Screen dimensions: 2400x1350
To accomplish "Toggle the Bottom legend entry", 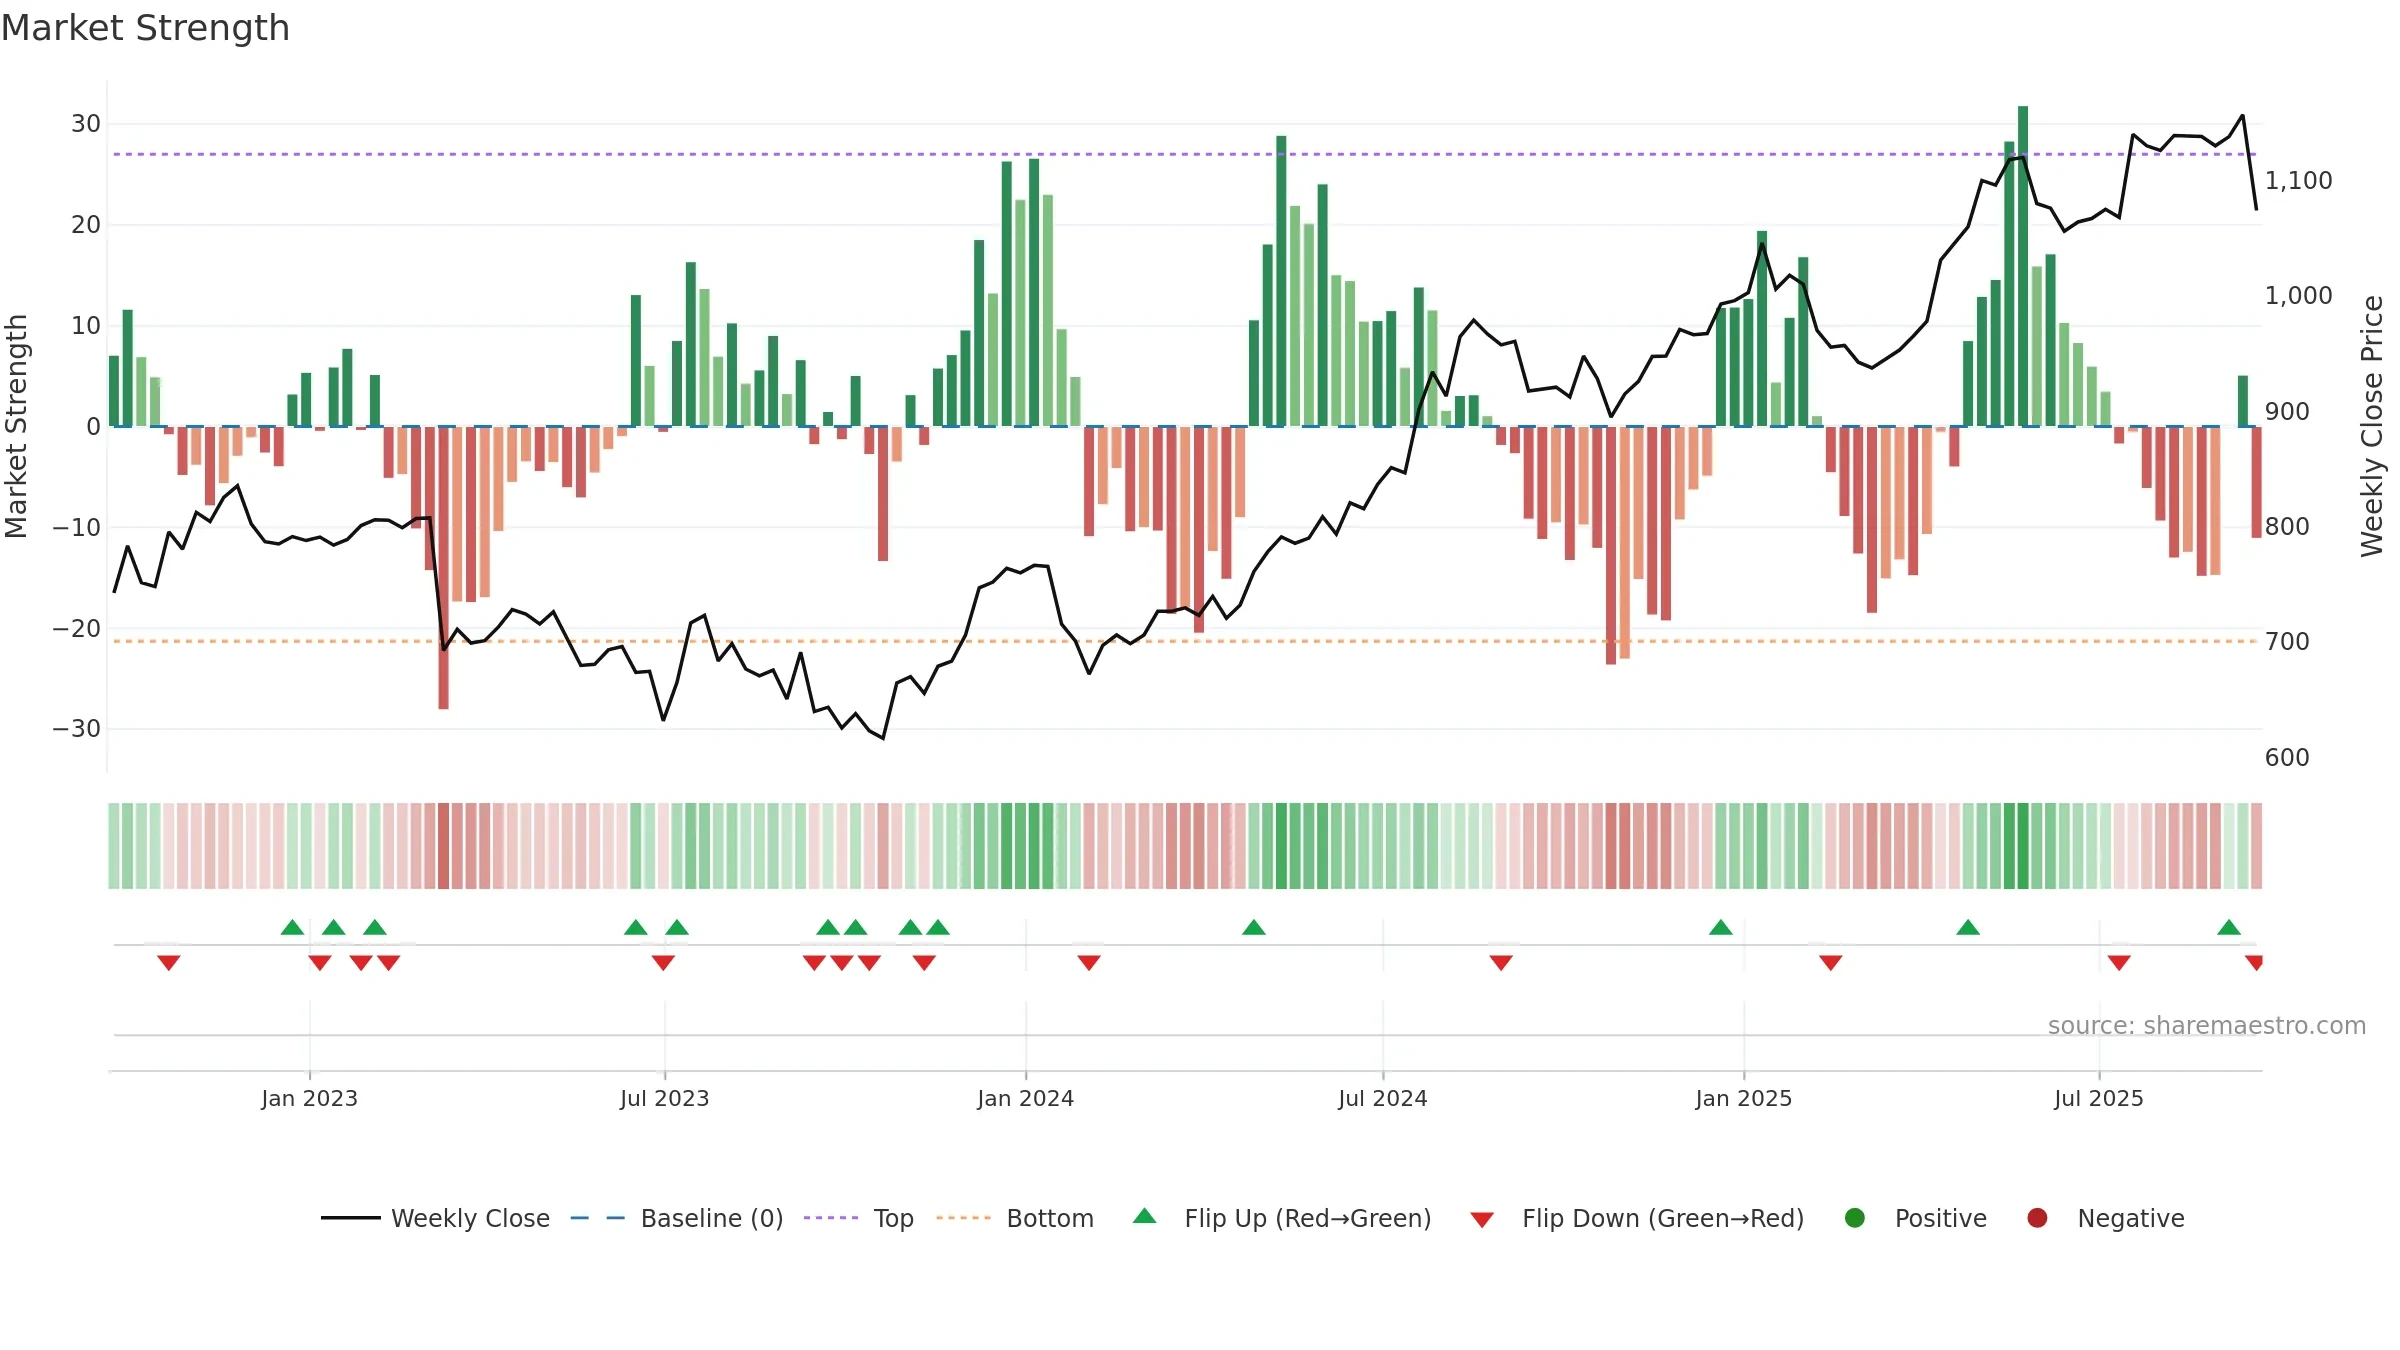I will pos(1015,1218).
